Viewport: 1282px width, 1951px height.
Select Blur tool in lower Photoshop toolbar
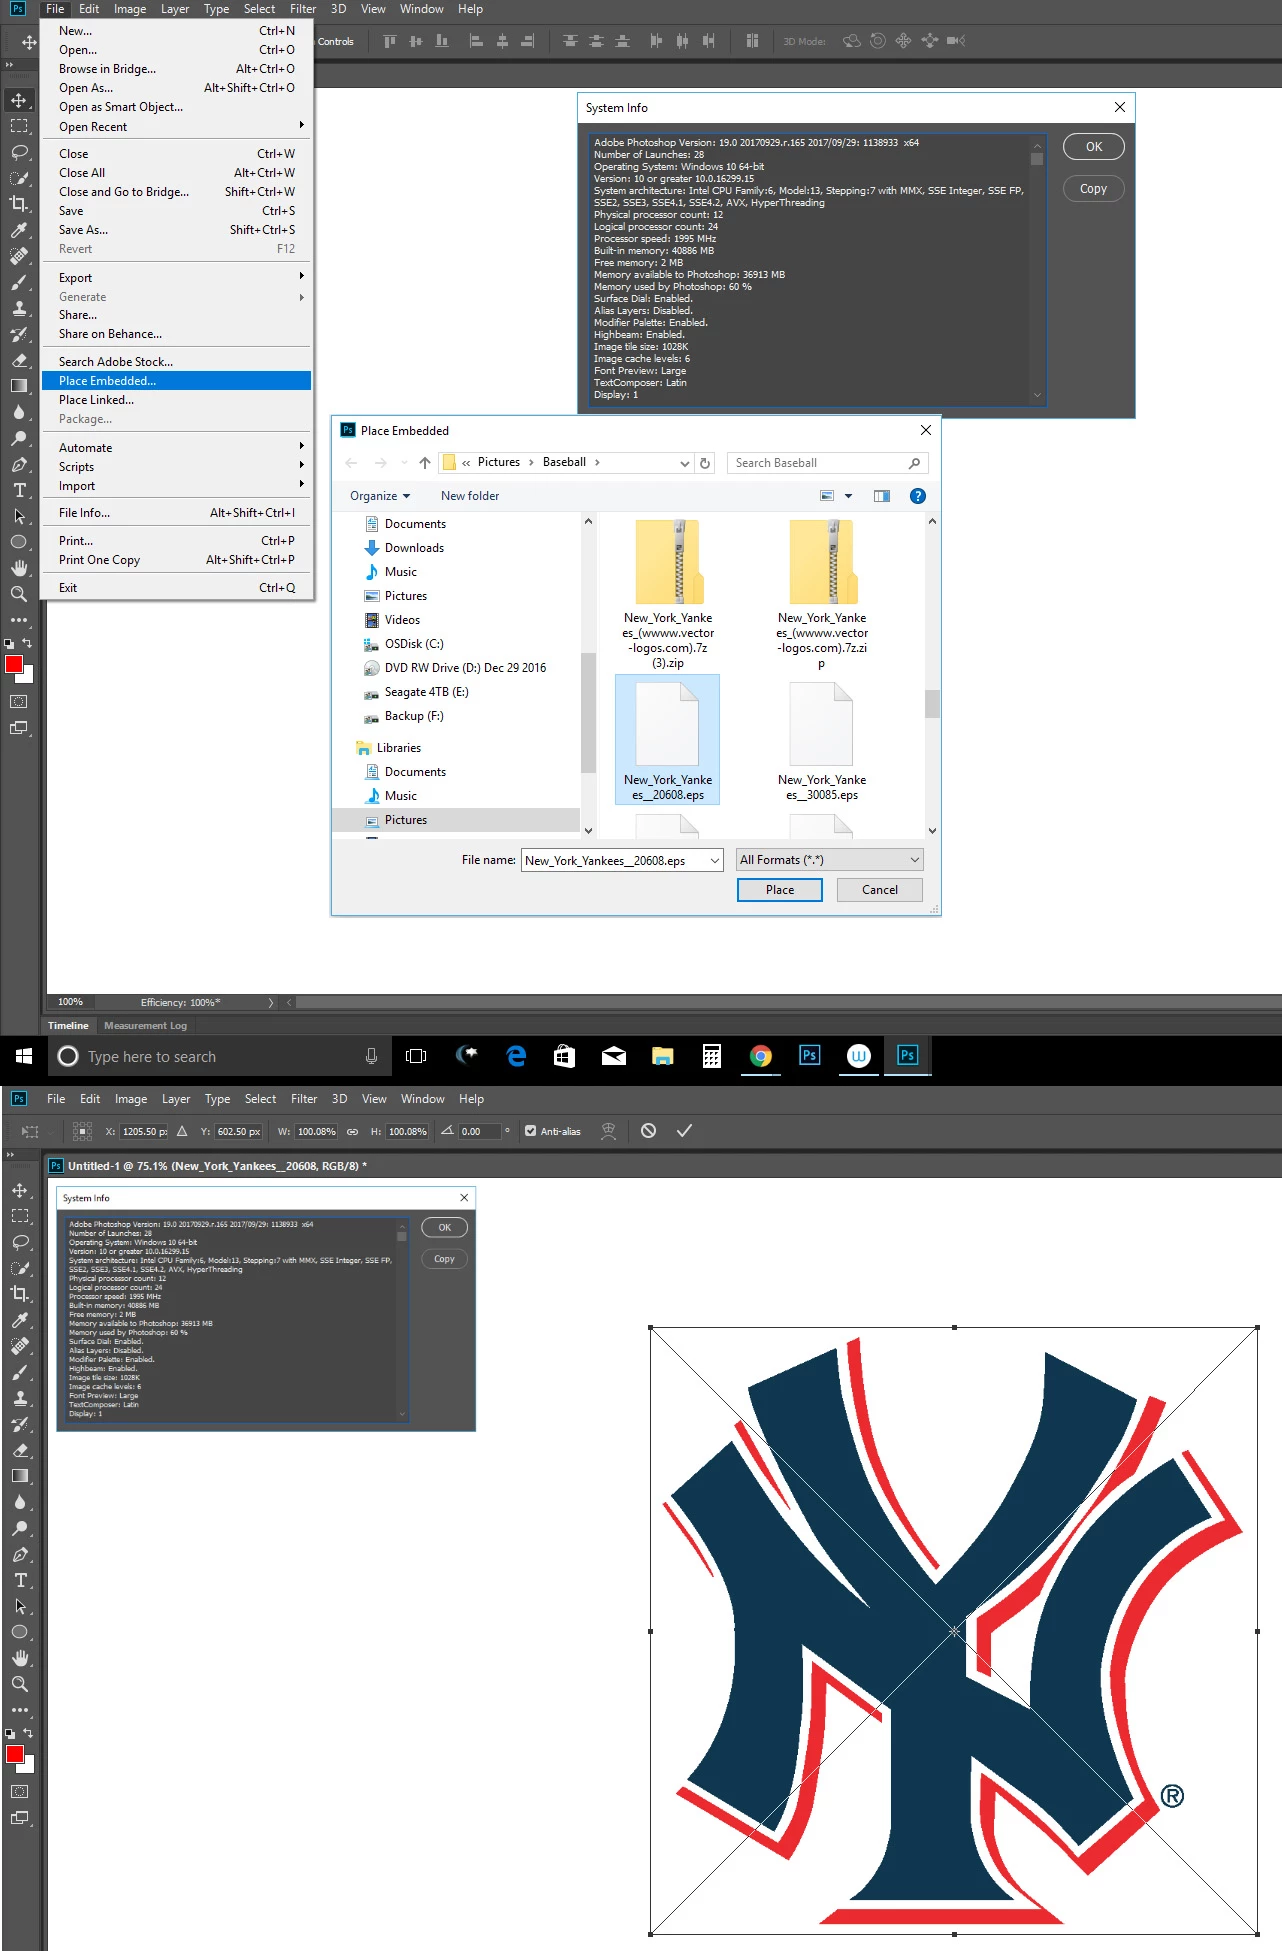[19, 1502]
